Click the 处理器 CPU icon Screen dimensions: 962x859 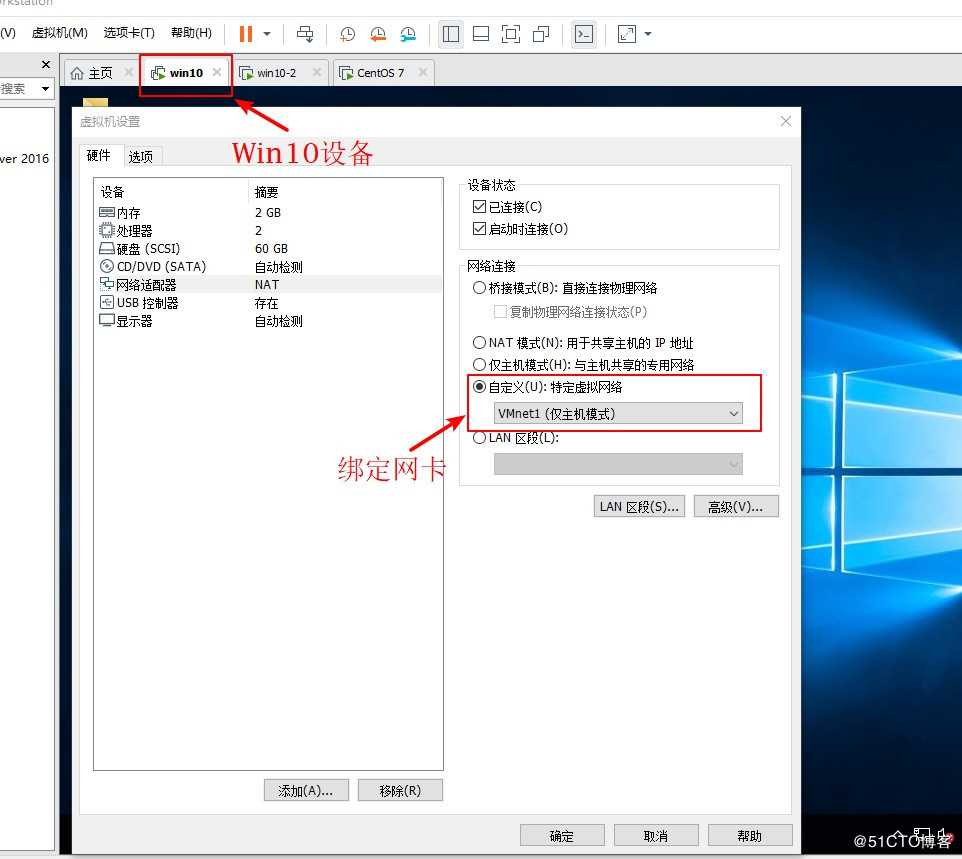coord(107,231)
